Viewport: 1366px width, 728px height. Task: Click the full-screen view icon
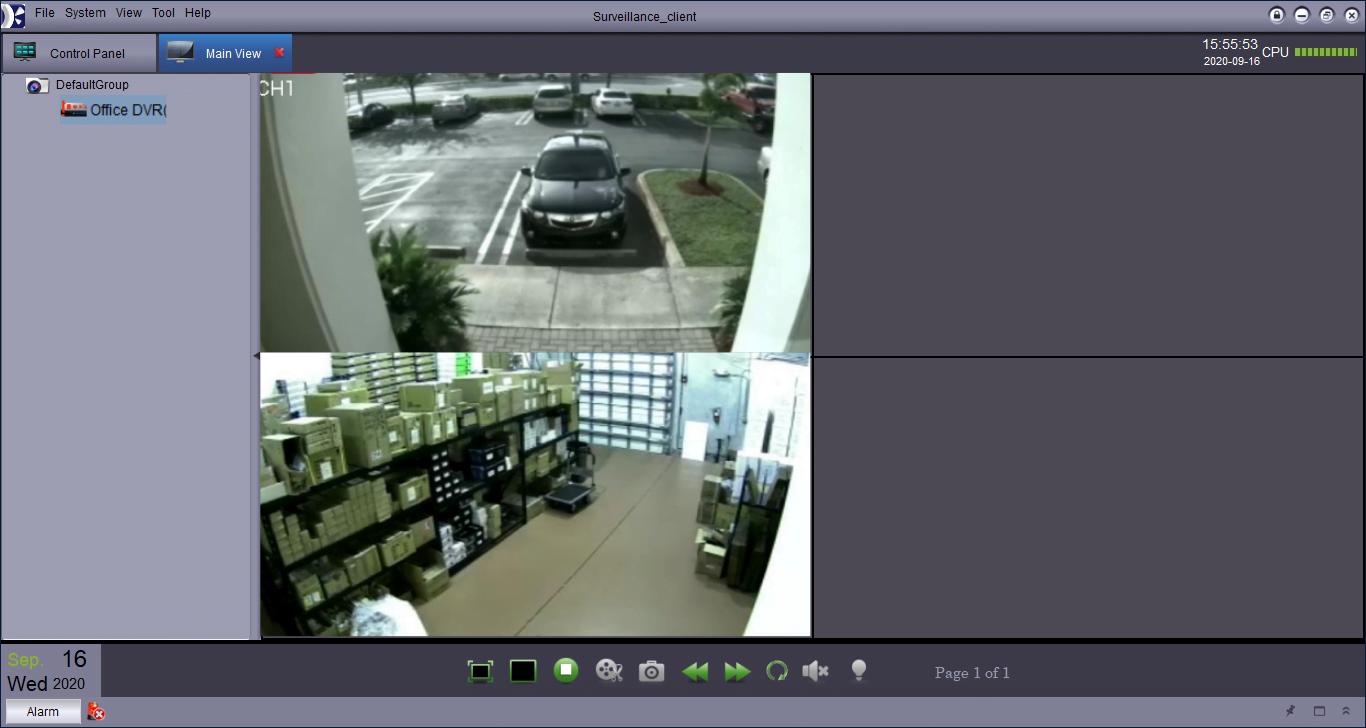coord(481,672)
